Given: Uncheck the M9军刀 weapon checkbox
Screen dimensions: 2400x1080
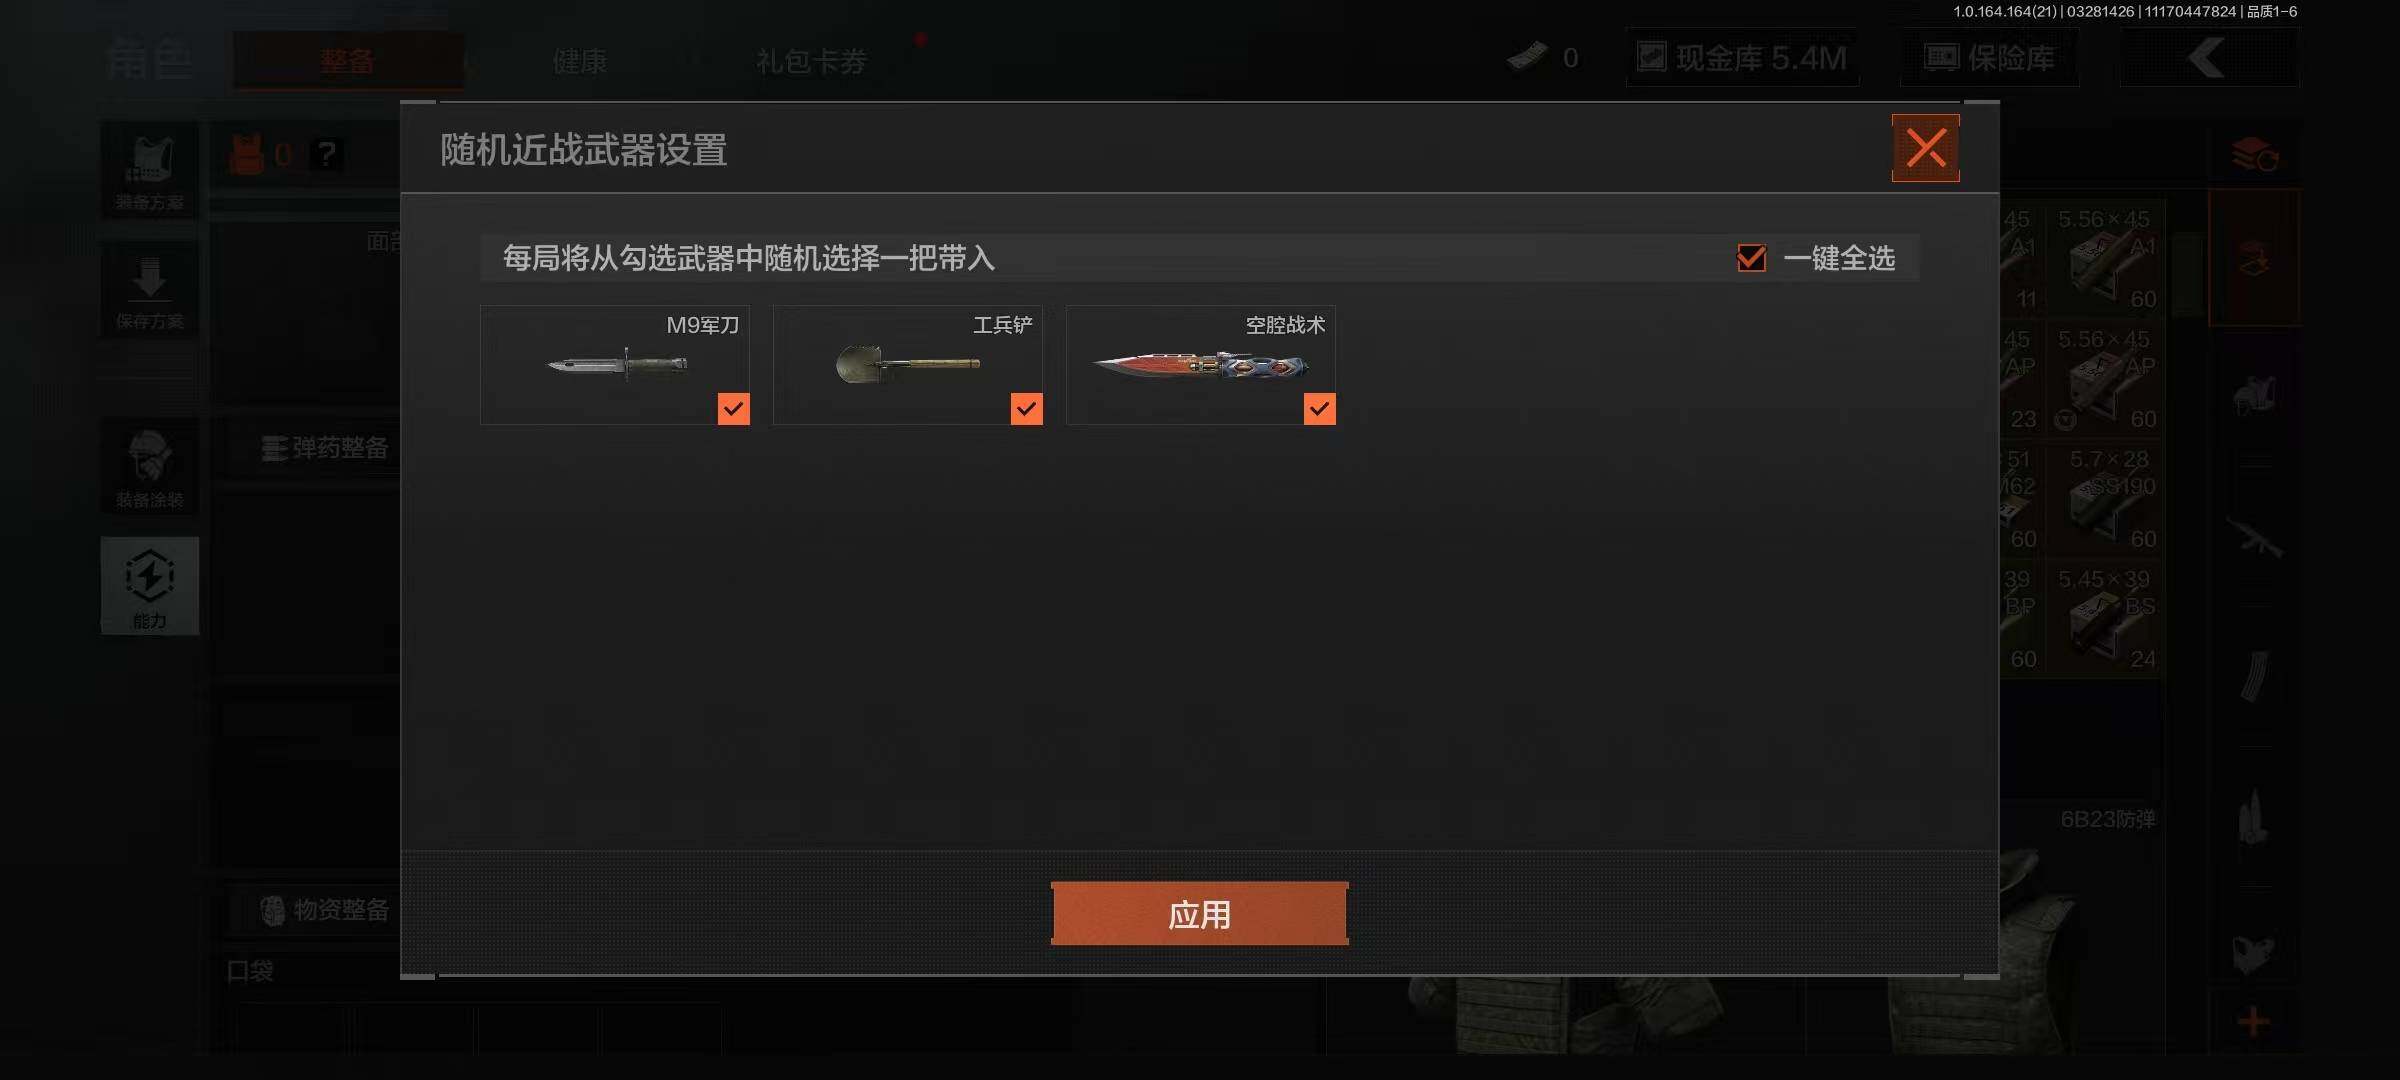Looking at the screenshot, I should [x=733, y=408].
